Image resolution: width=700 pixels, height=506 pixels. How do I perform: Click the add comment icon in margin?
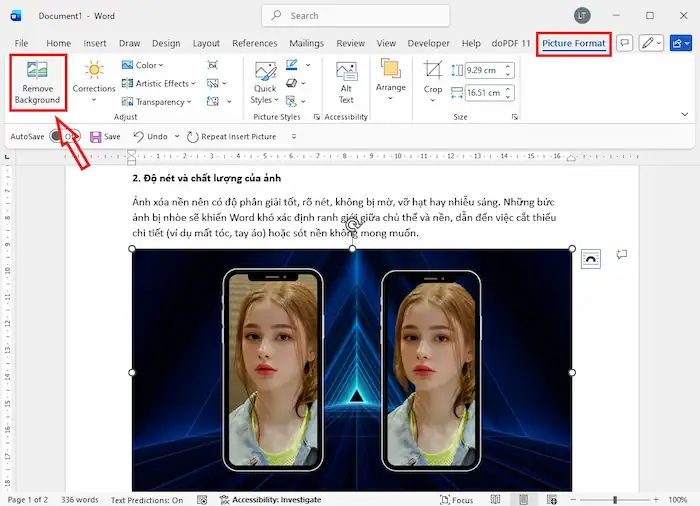tap(621, 254)
